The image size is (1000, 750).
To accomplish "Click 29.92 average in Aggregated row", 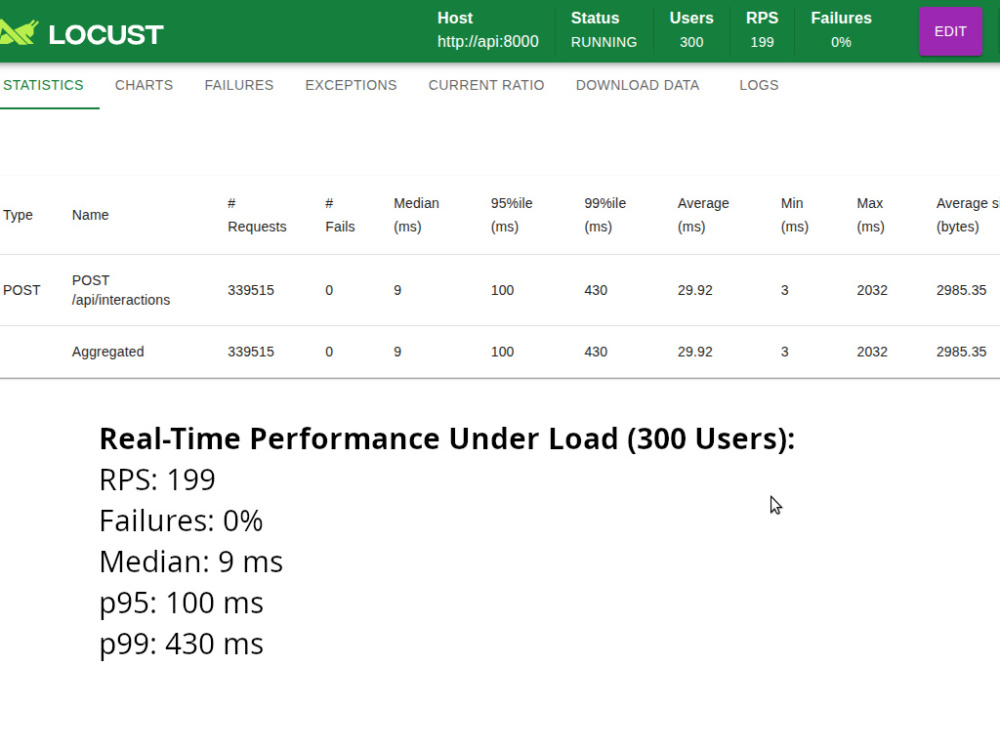I will tap(695, 351).
